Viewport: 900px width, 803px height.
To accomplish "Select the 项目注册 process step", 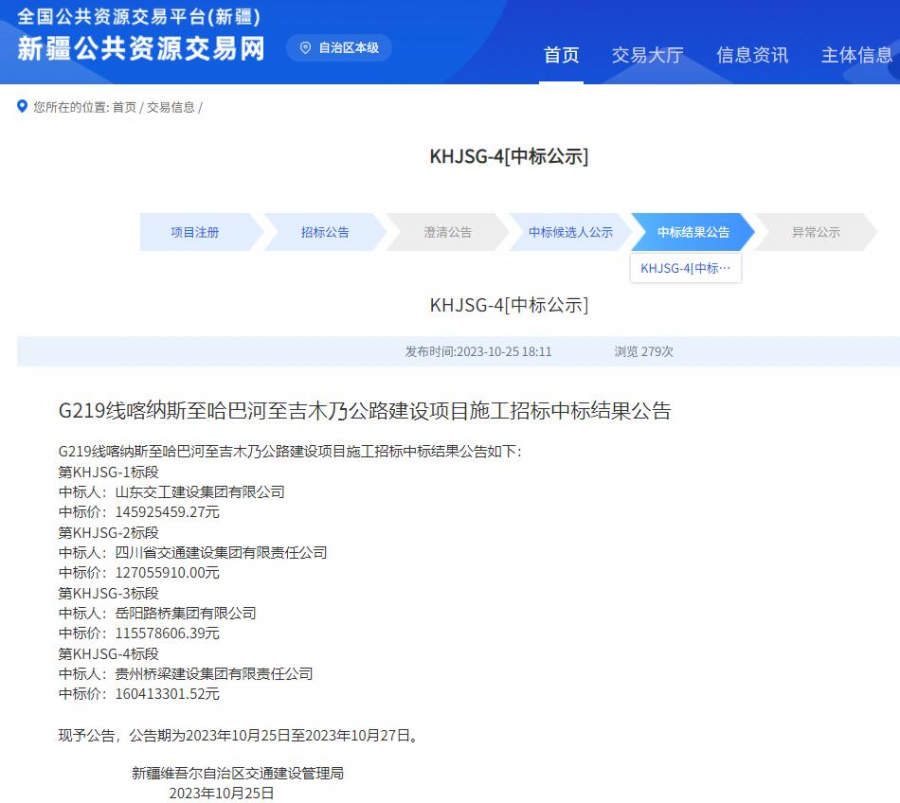I will pos(195,232).
